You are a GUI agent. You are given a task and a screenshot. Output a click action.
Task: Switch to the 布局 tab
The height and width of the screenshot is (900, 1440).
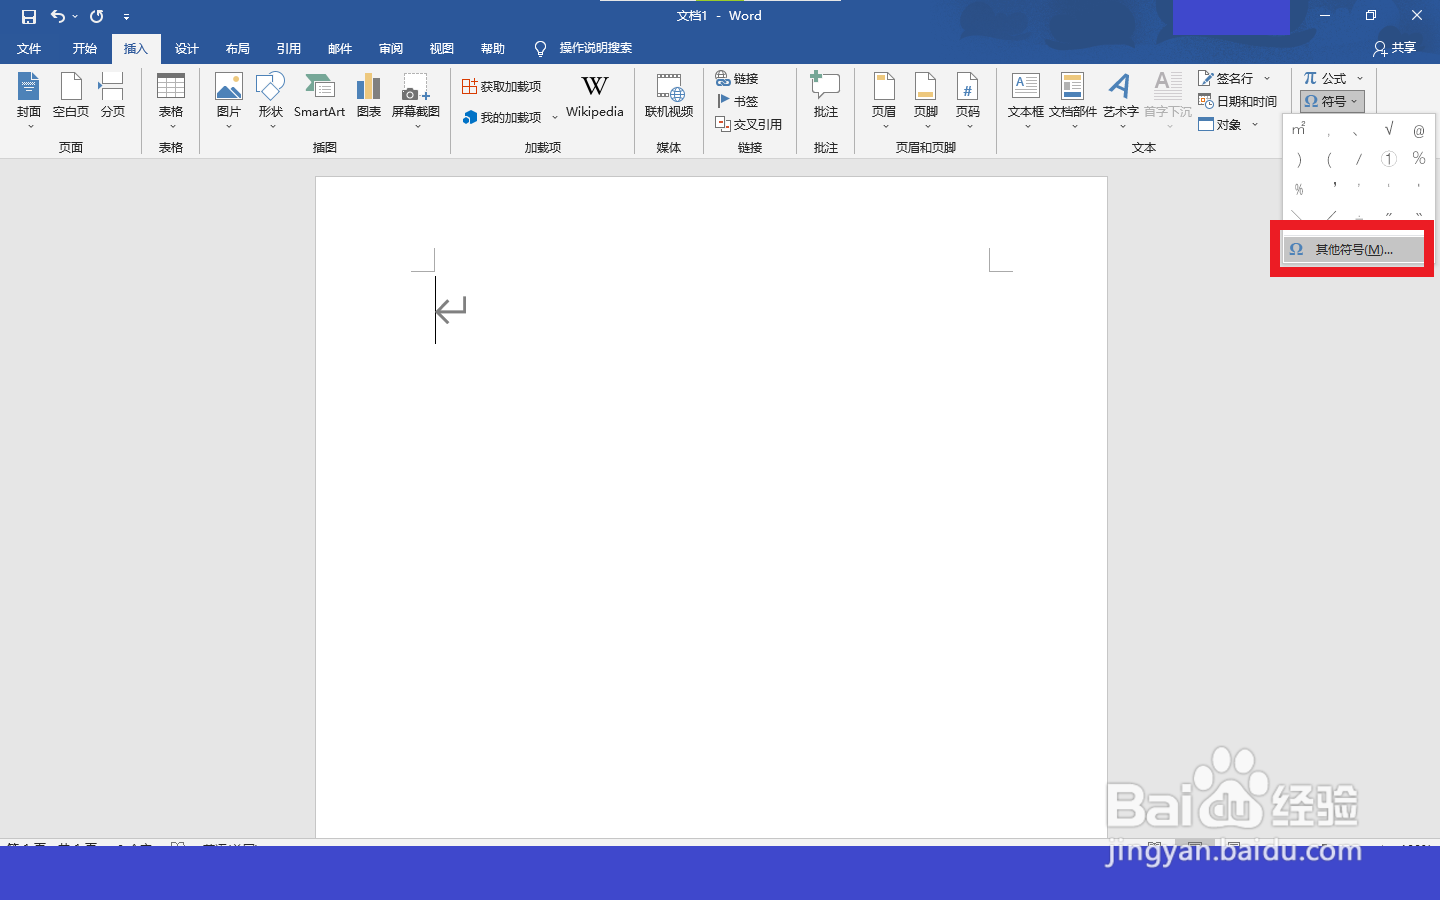click(x=237, y=48)
